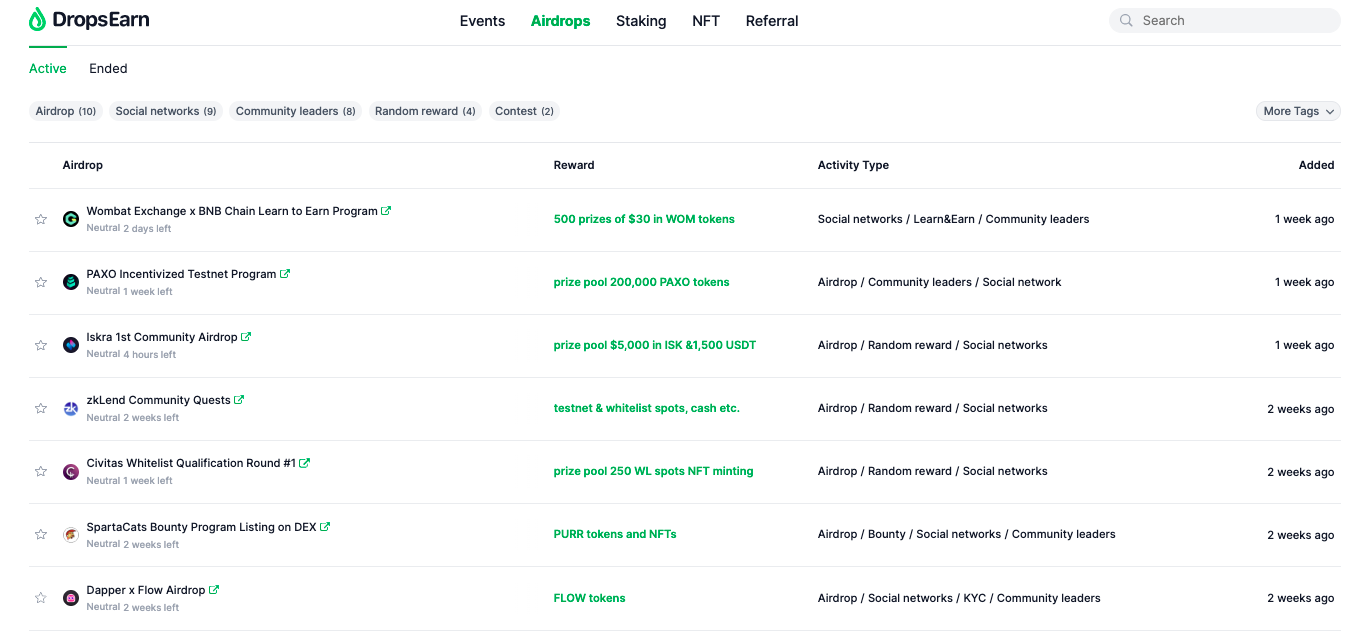The image size is (1362, 631).
Task: Go to the Events menu
Action: [x=482, y=21]
